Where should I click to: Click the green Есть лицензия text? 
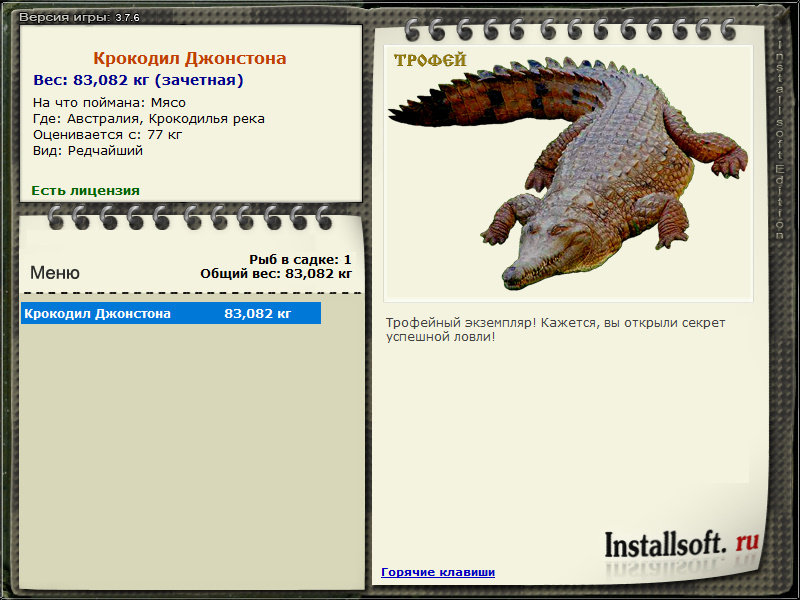(x=85, y=190)
